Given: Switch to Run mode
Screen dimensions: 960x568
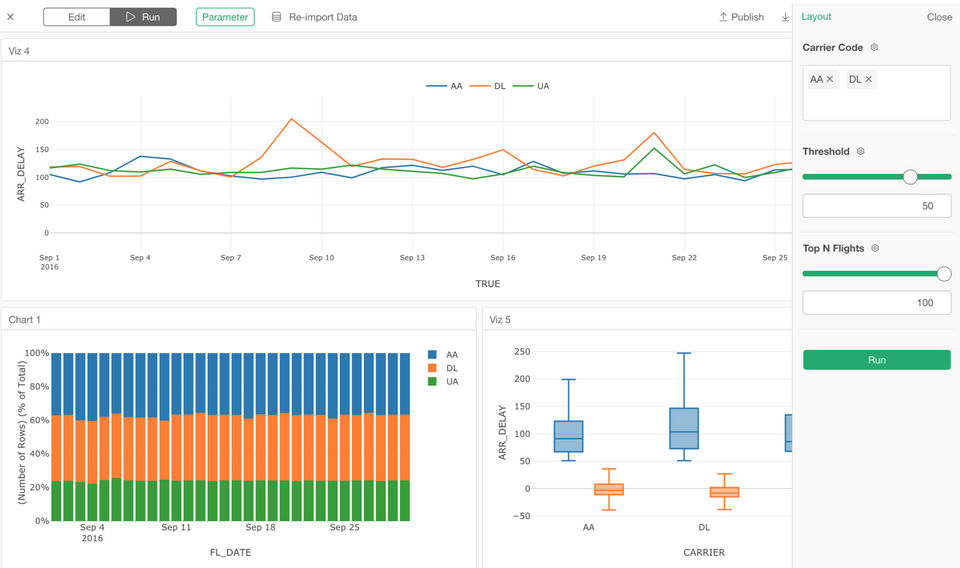Looking at the screenshot, I should (143, 17).
